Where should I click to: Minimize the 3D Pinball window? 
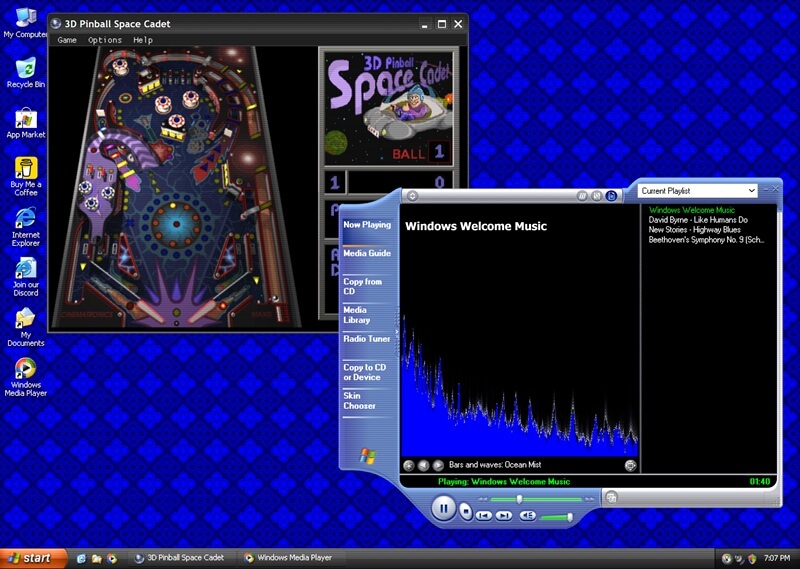pos(424,24)
